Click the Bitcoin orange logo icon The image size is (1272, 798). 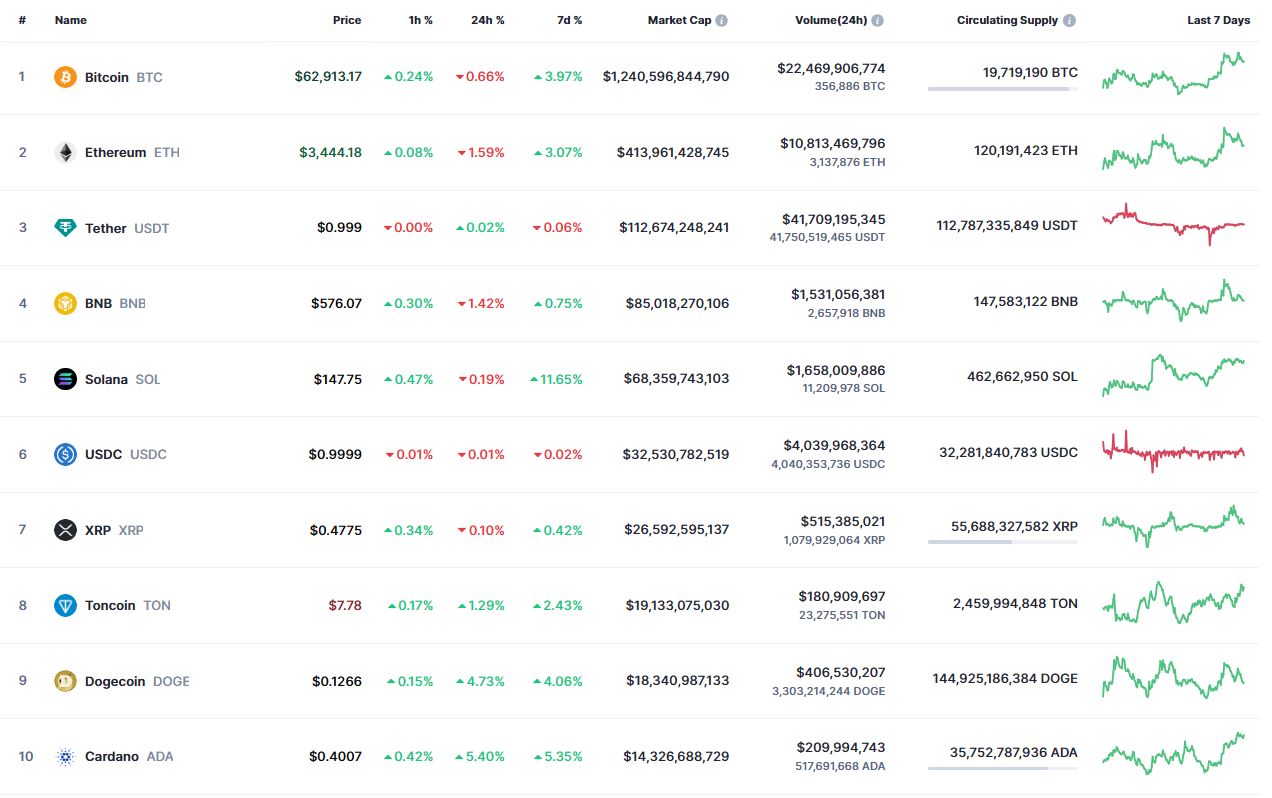65,77
